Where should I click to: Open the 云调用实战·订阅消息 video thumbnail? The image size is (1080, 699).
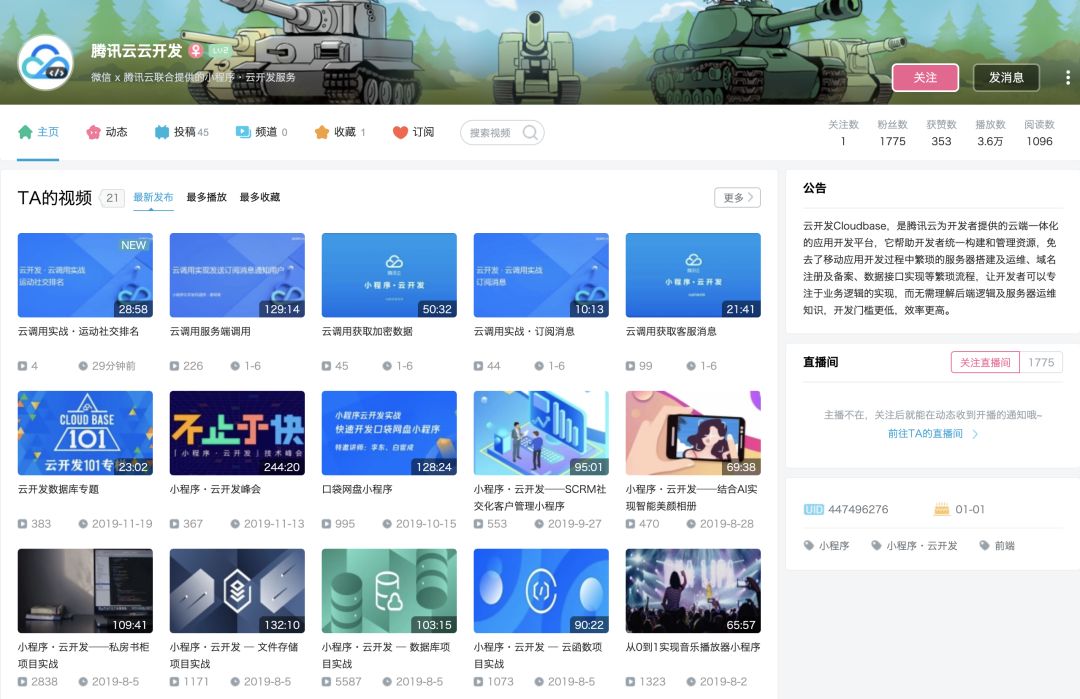[541, 275]
